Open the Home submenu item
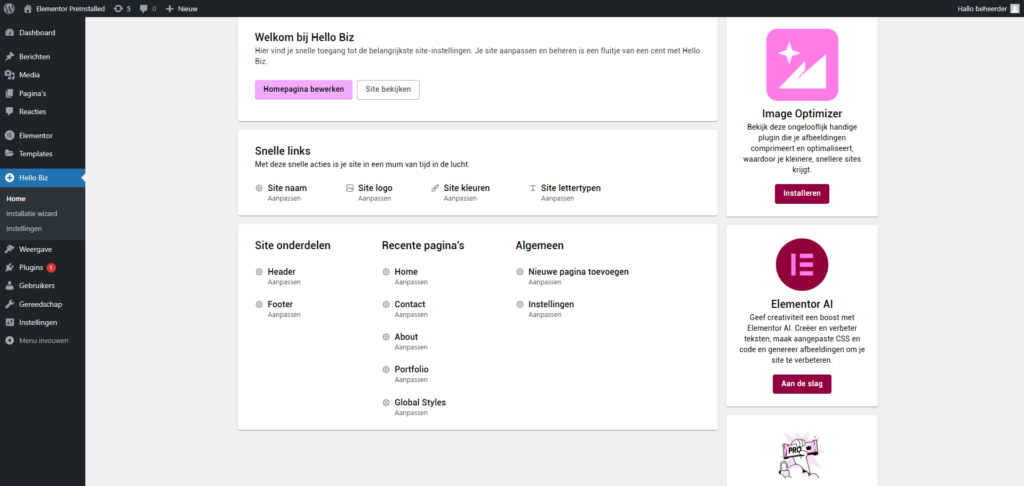The width and height of the screenshot is (1024, 486). (x=16, y=199)
